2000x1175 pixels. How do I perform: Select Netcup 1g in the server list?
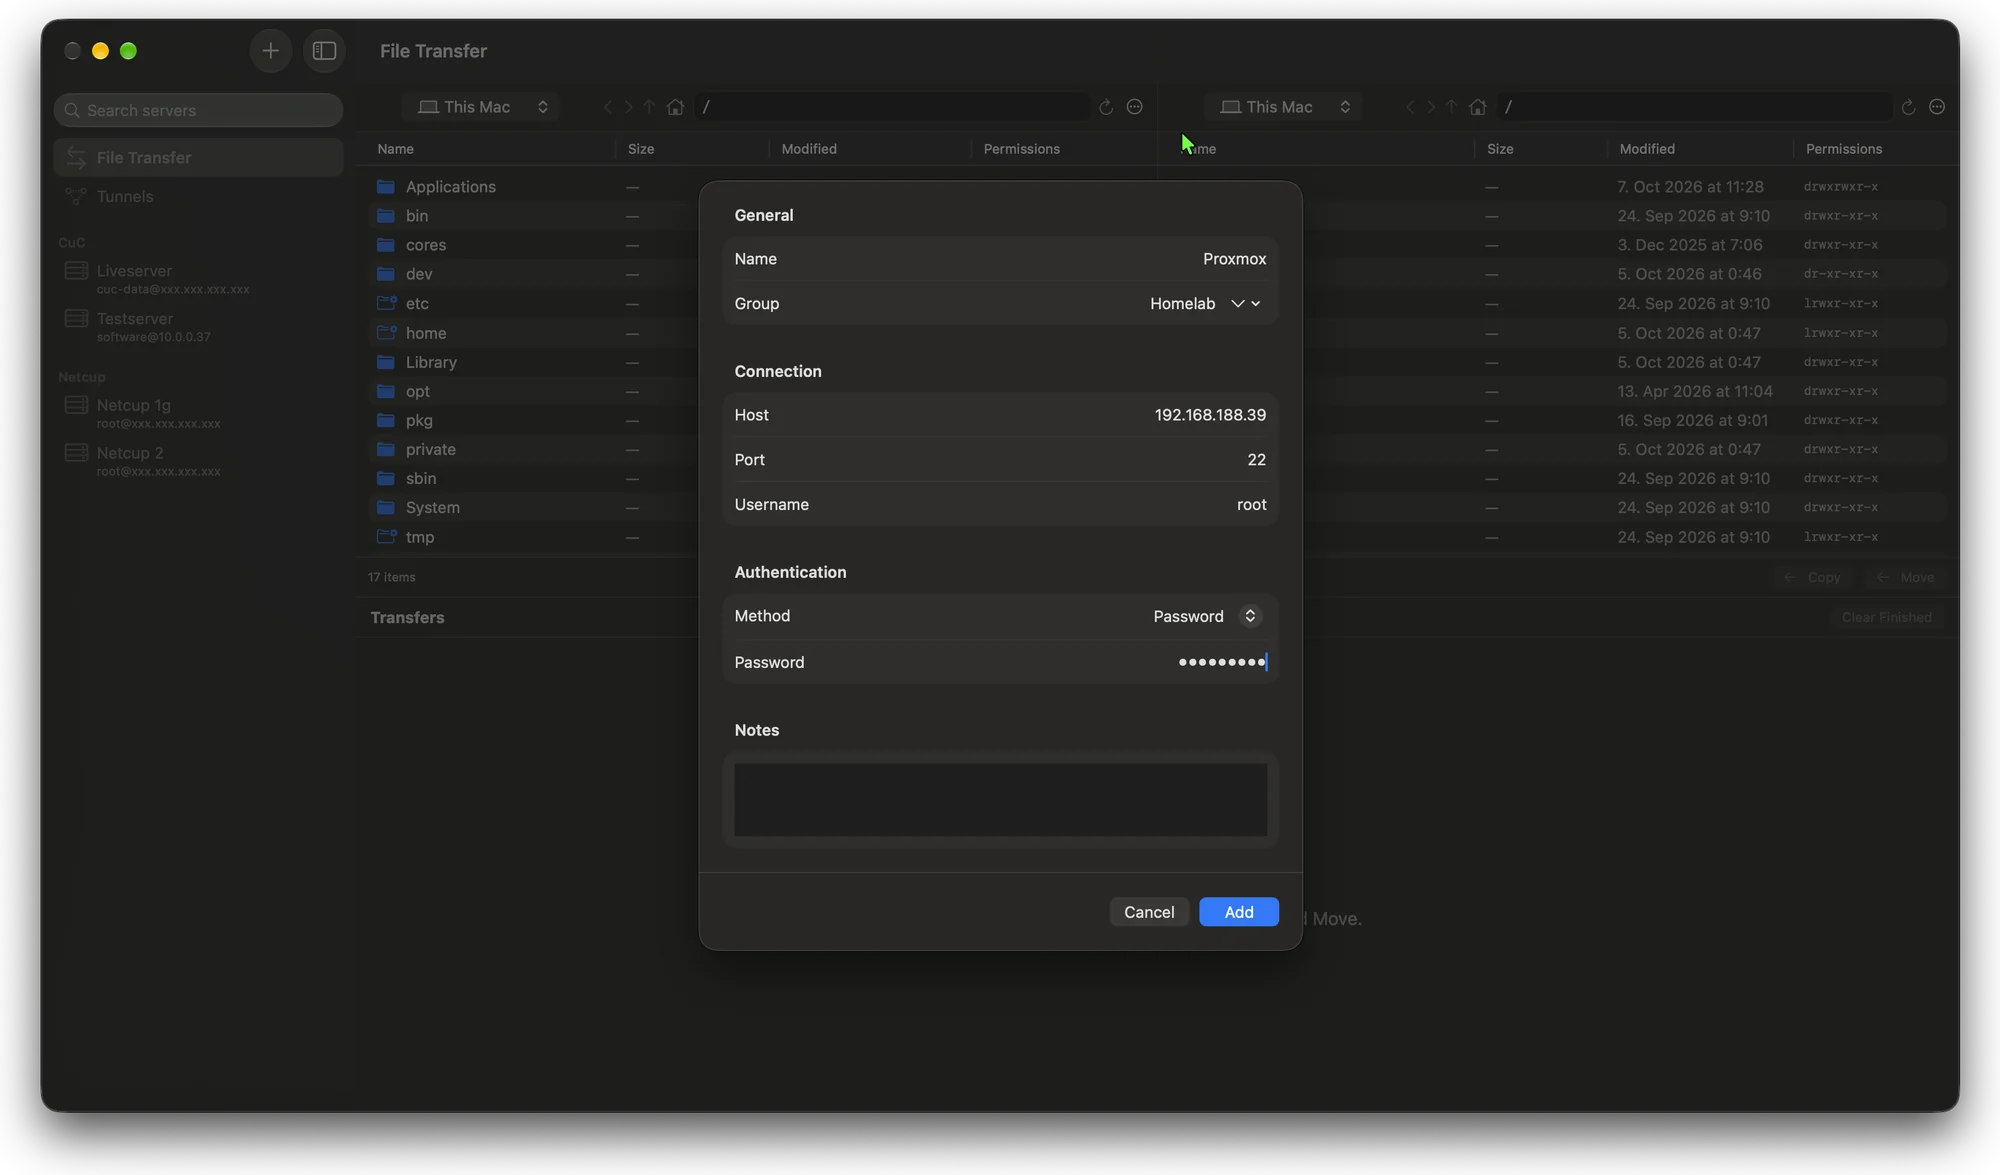click(x=198, y=413)
